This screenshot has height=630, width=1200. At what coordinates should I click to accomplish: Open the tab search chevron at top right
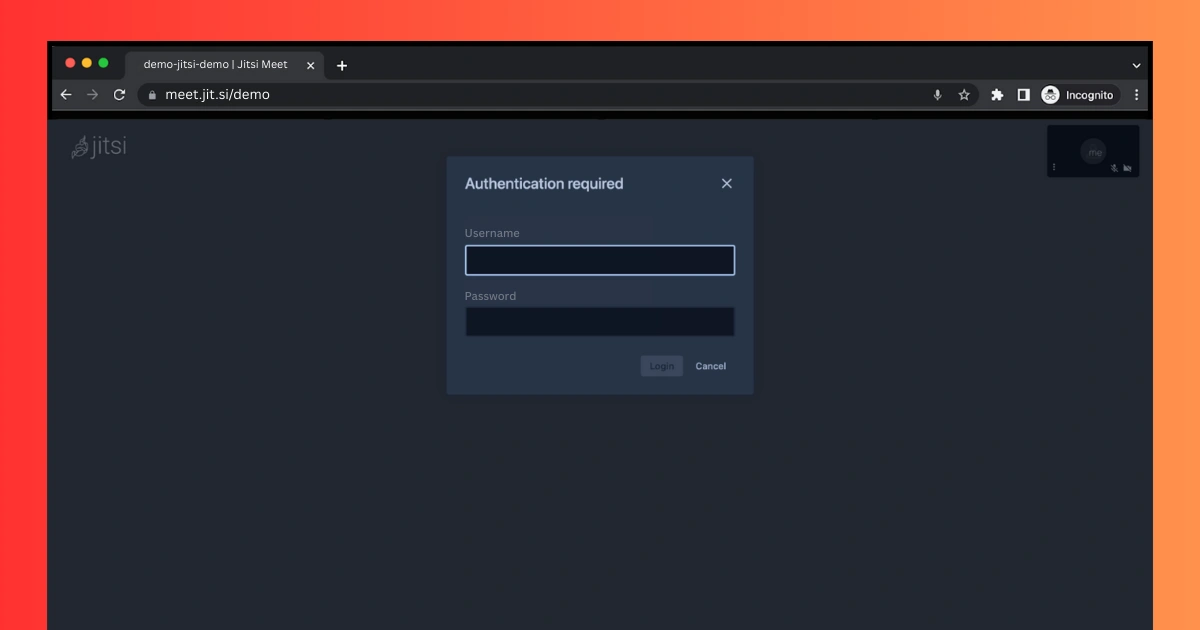1136,65
